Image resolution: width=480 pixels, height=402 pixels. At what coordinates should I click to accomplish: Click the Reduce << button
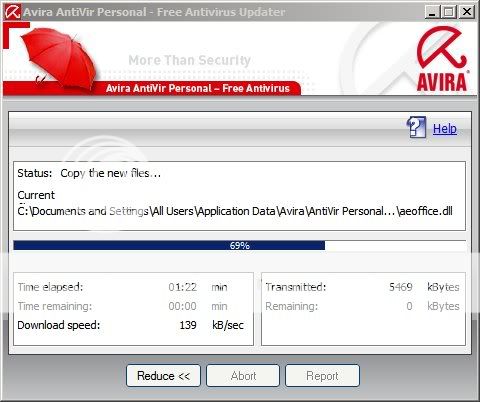pyautogui.click(x=163, y=376)
